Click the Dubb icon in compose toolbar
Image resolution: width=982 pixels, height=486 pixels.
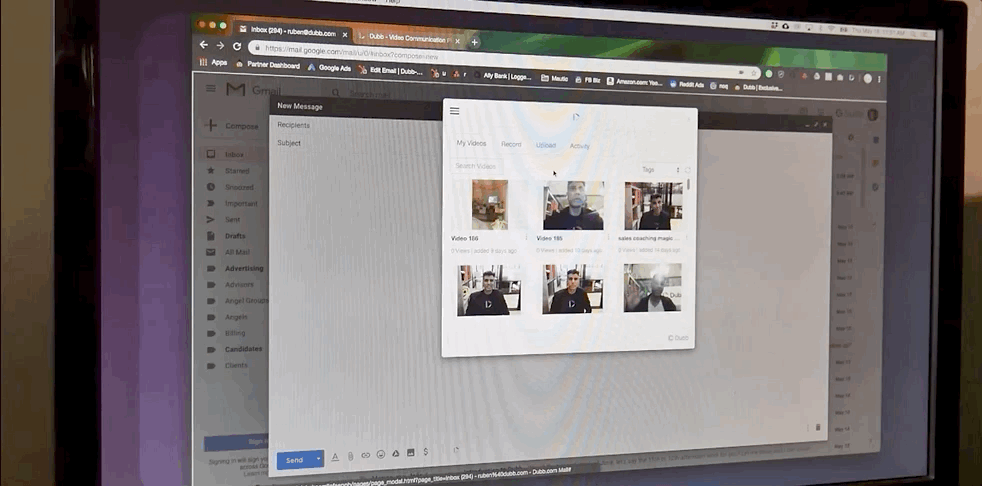(x=454, y=450)
